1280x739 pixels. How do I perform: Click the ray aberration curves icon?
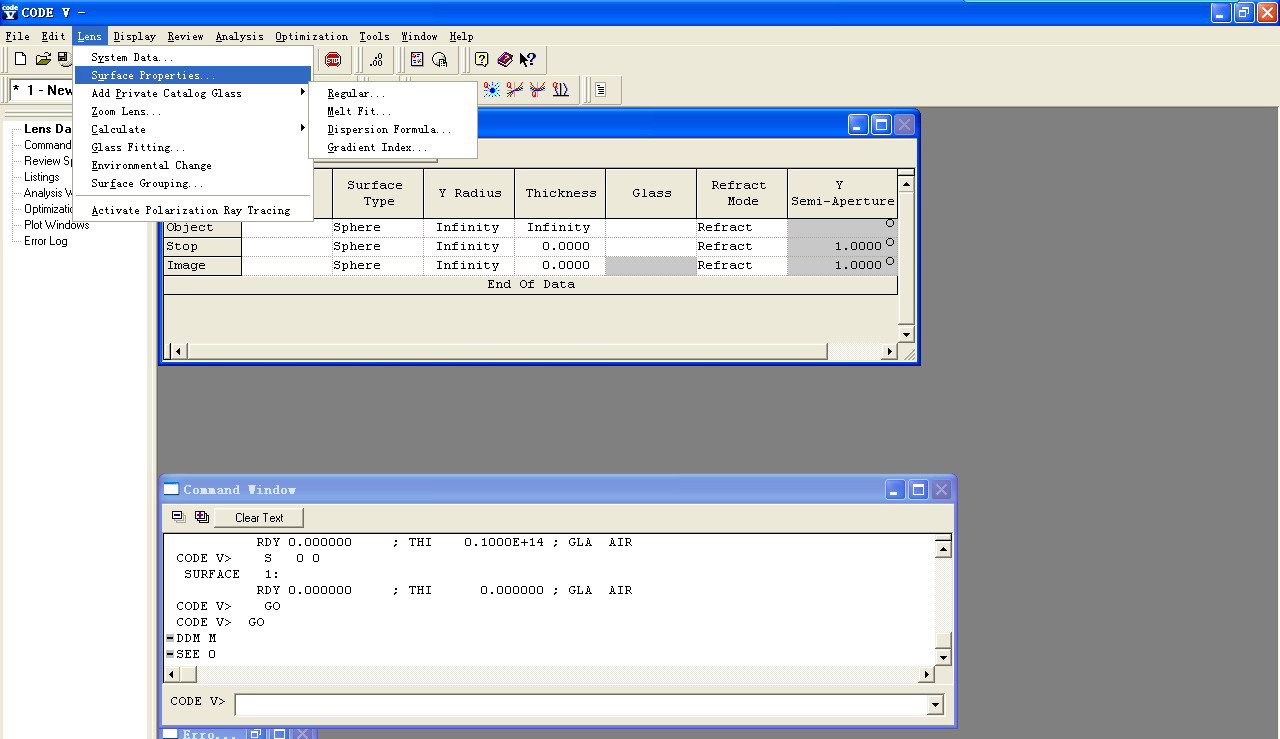514,90
